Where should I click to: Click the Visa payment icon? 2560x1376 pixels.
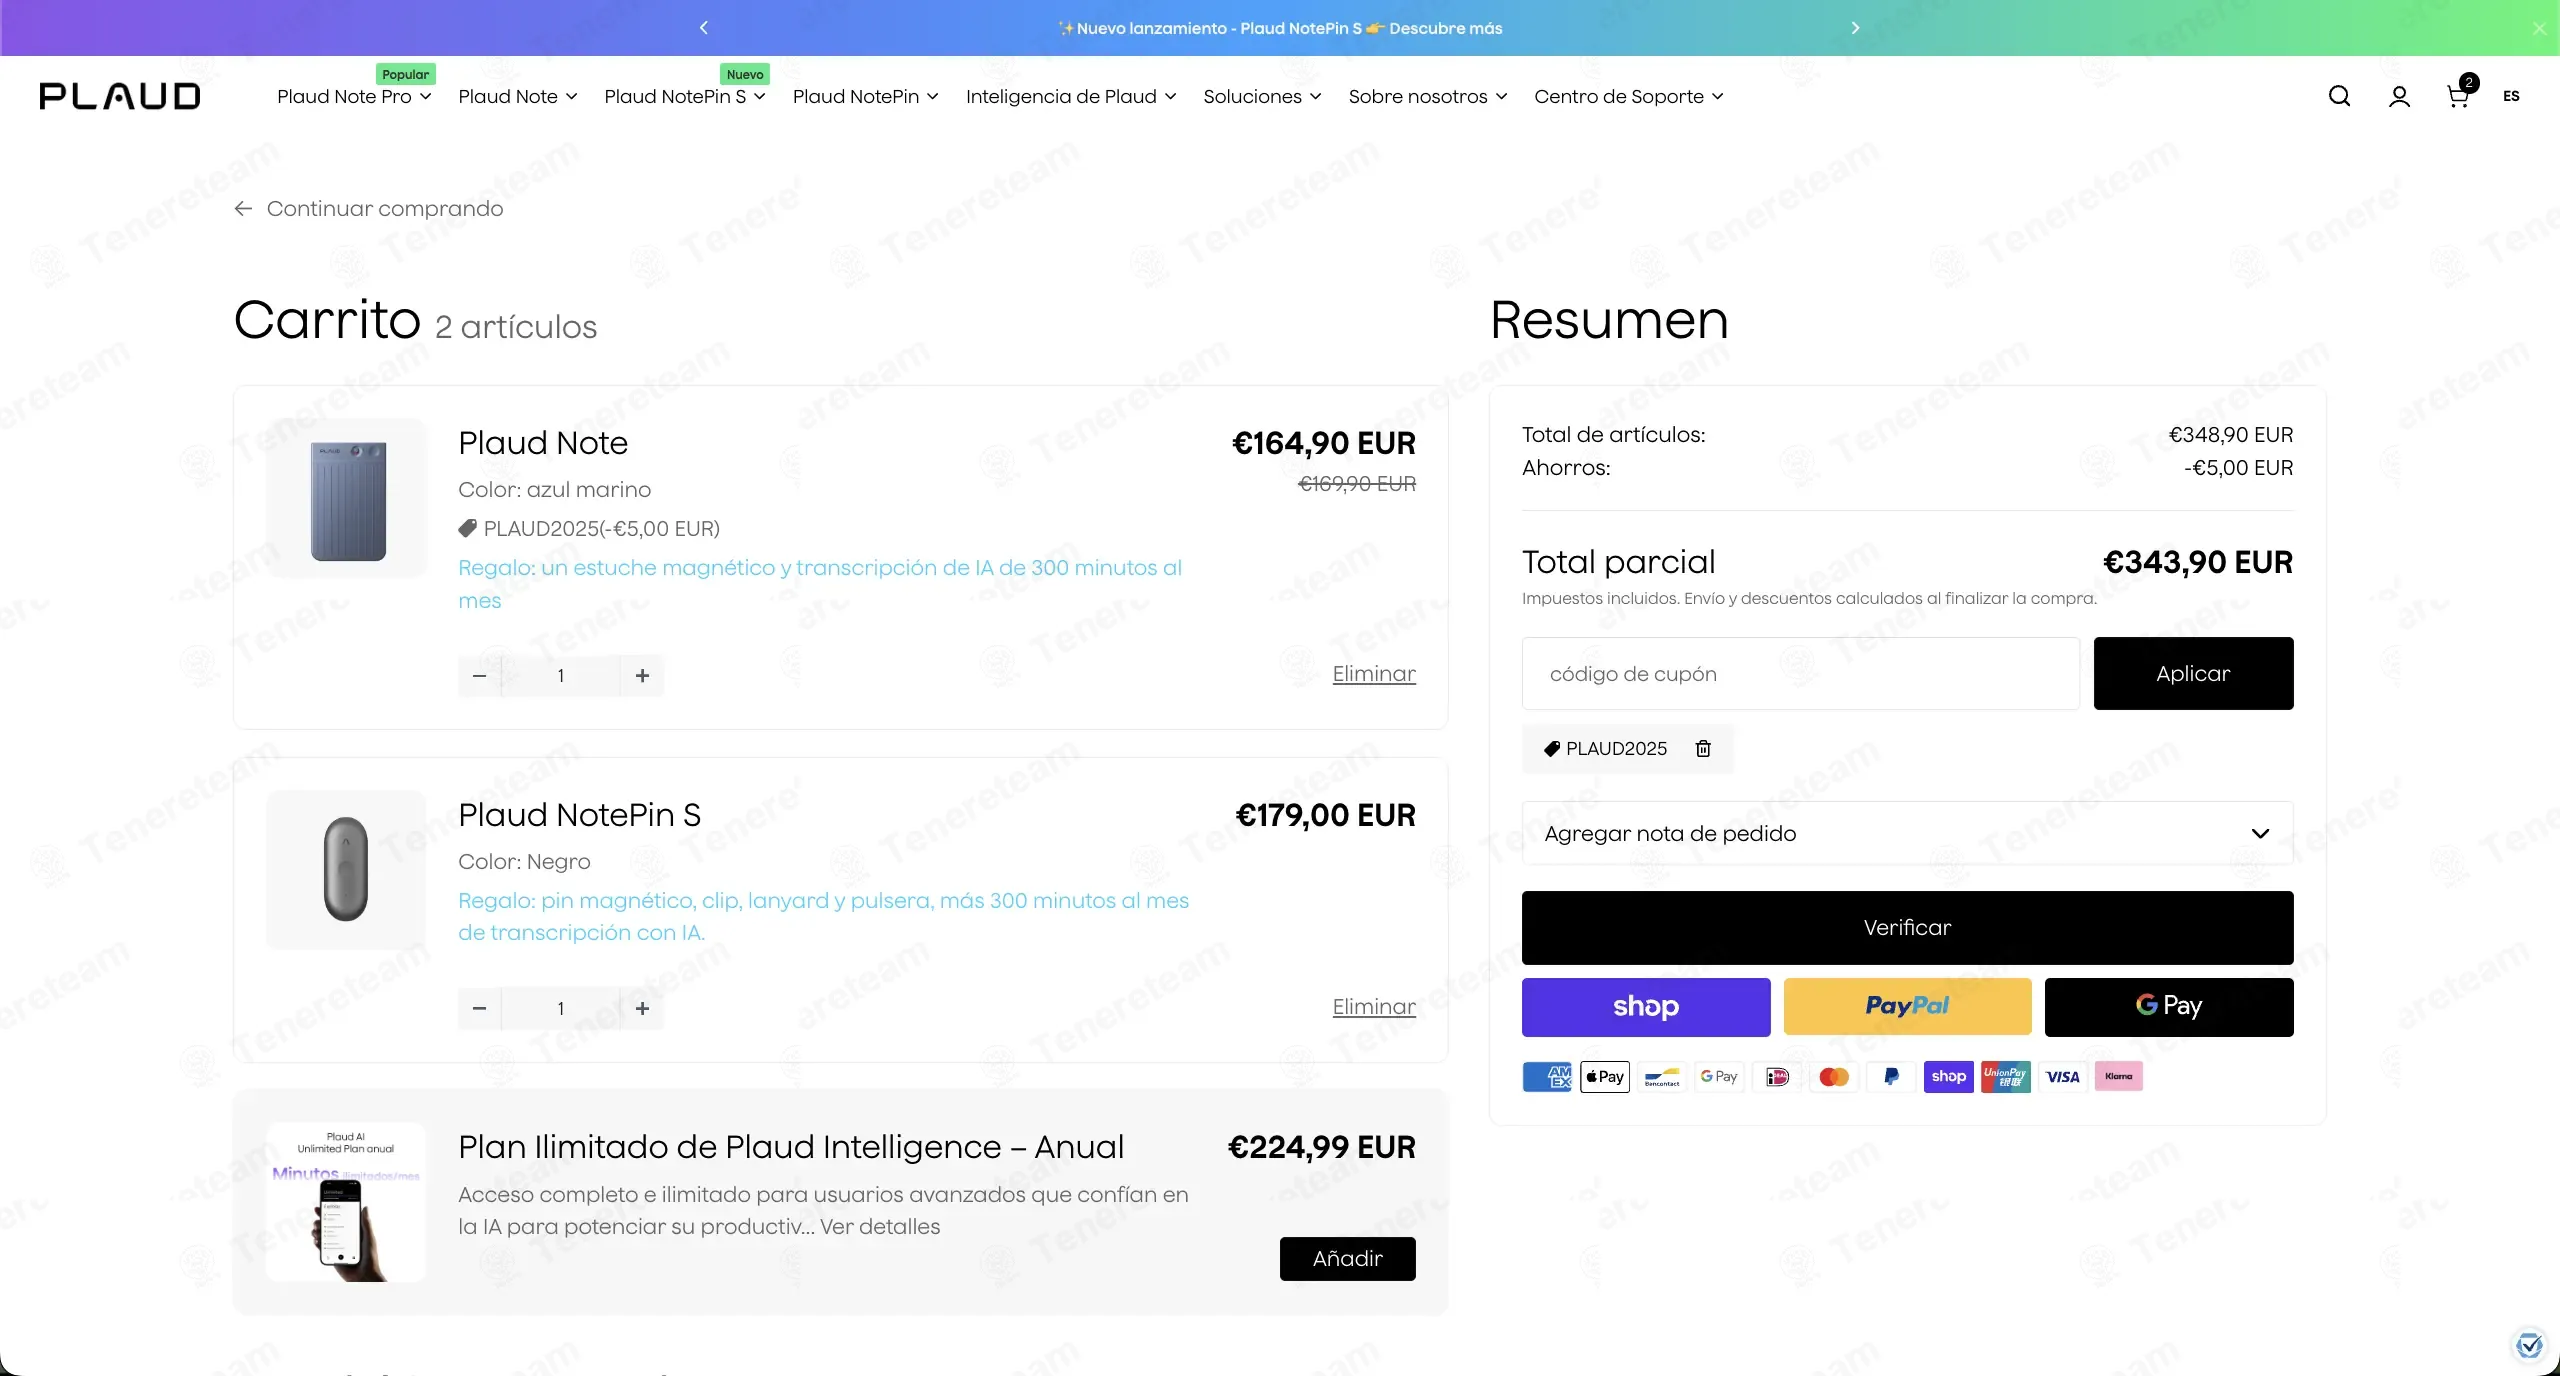point(2063,1077)
